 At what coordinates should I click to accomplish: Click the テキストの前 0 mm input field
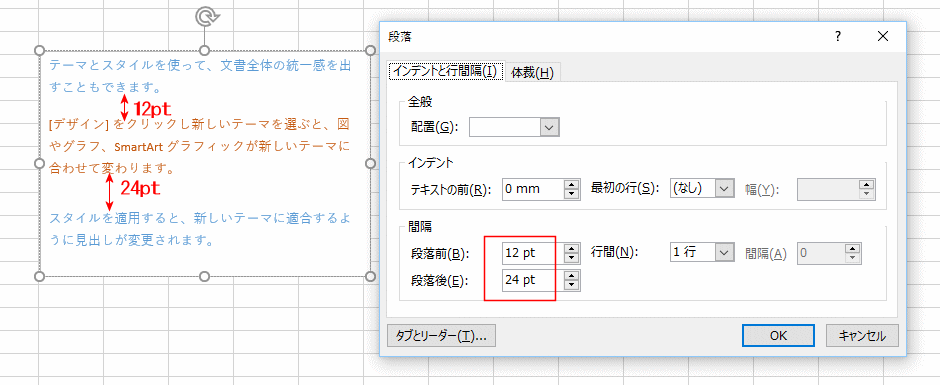[x=532, y=189]
